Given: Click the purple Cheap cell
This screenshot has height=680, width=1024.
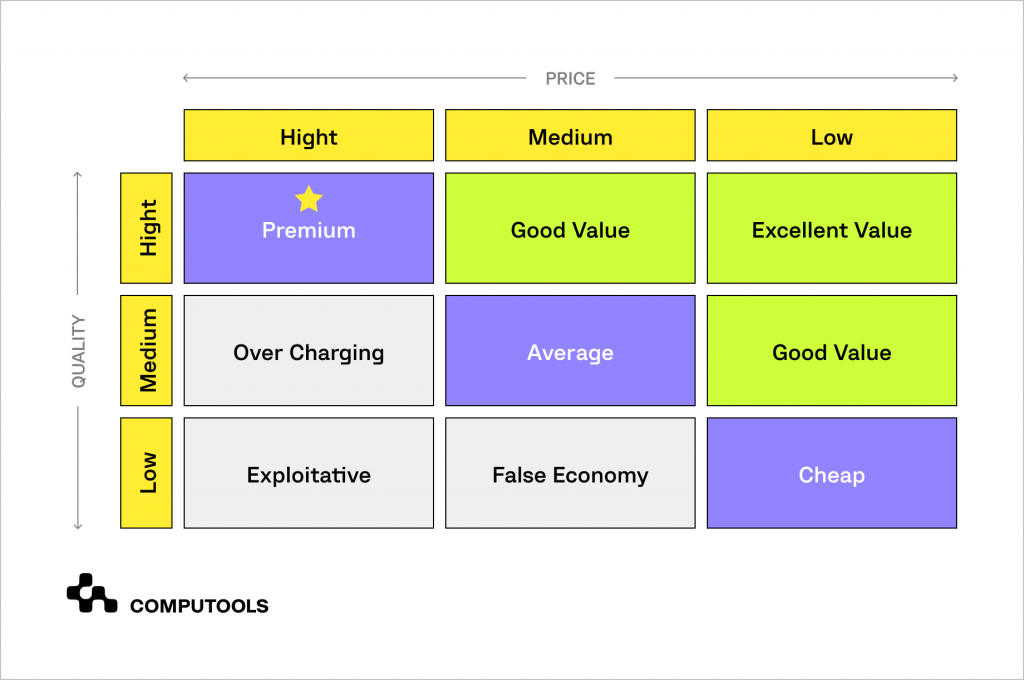Looking at the screenshot, I should (832, 474).
